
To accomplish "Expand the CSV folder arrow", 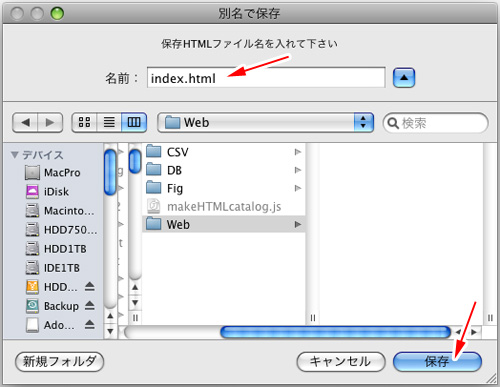I will (x=298, y=152).
